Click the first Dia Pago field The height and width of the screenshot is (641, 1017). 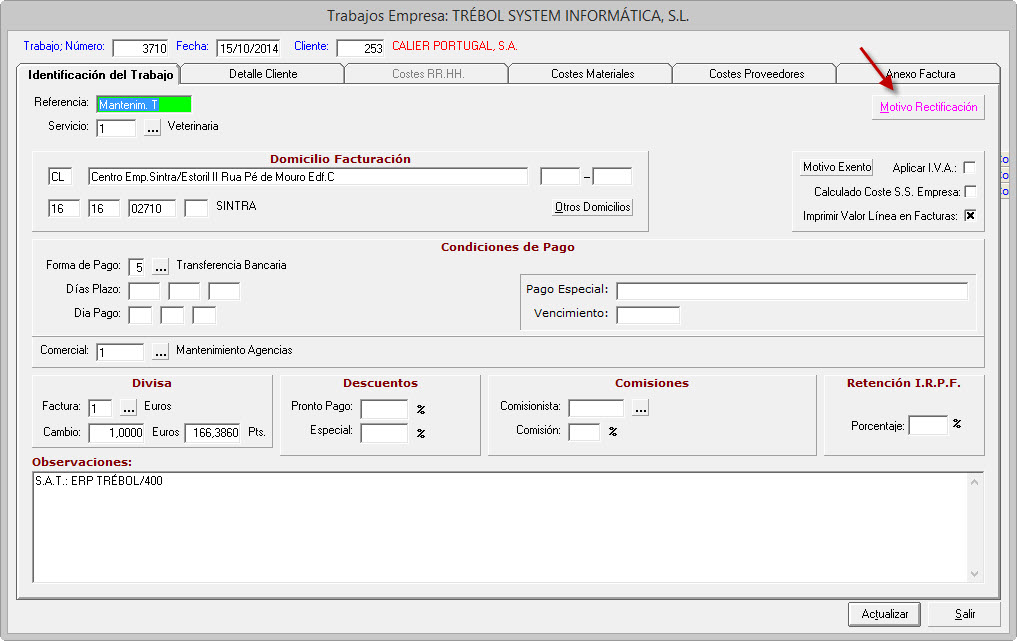140,315
